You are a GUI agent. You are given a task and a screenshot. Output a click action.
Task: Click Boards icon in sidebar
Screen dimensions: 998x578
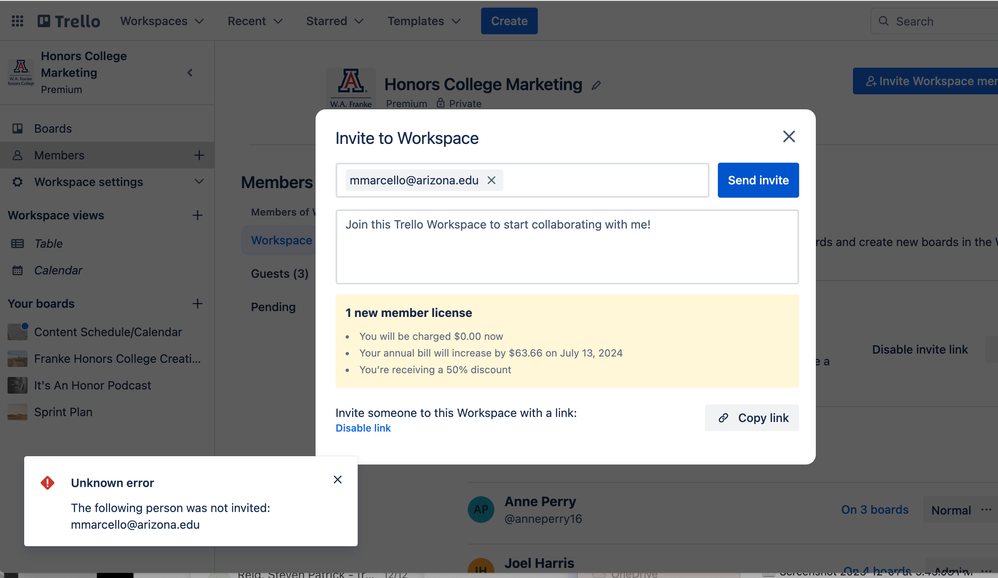(18, 129)
